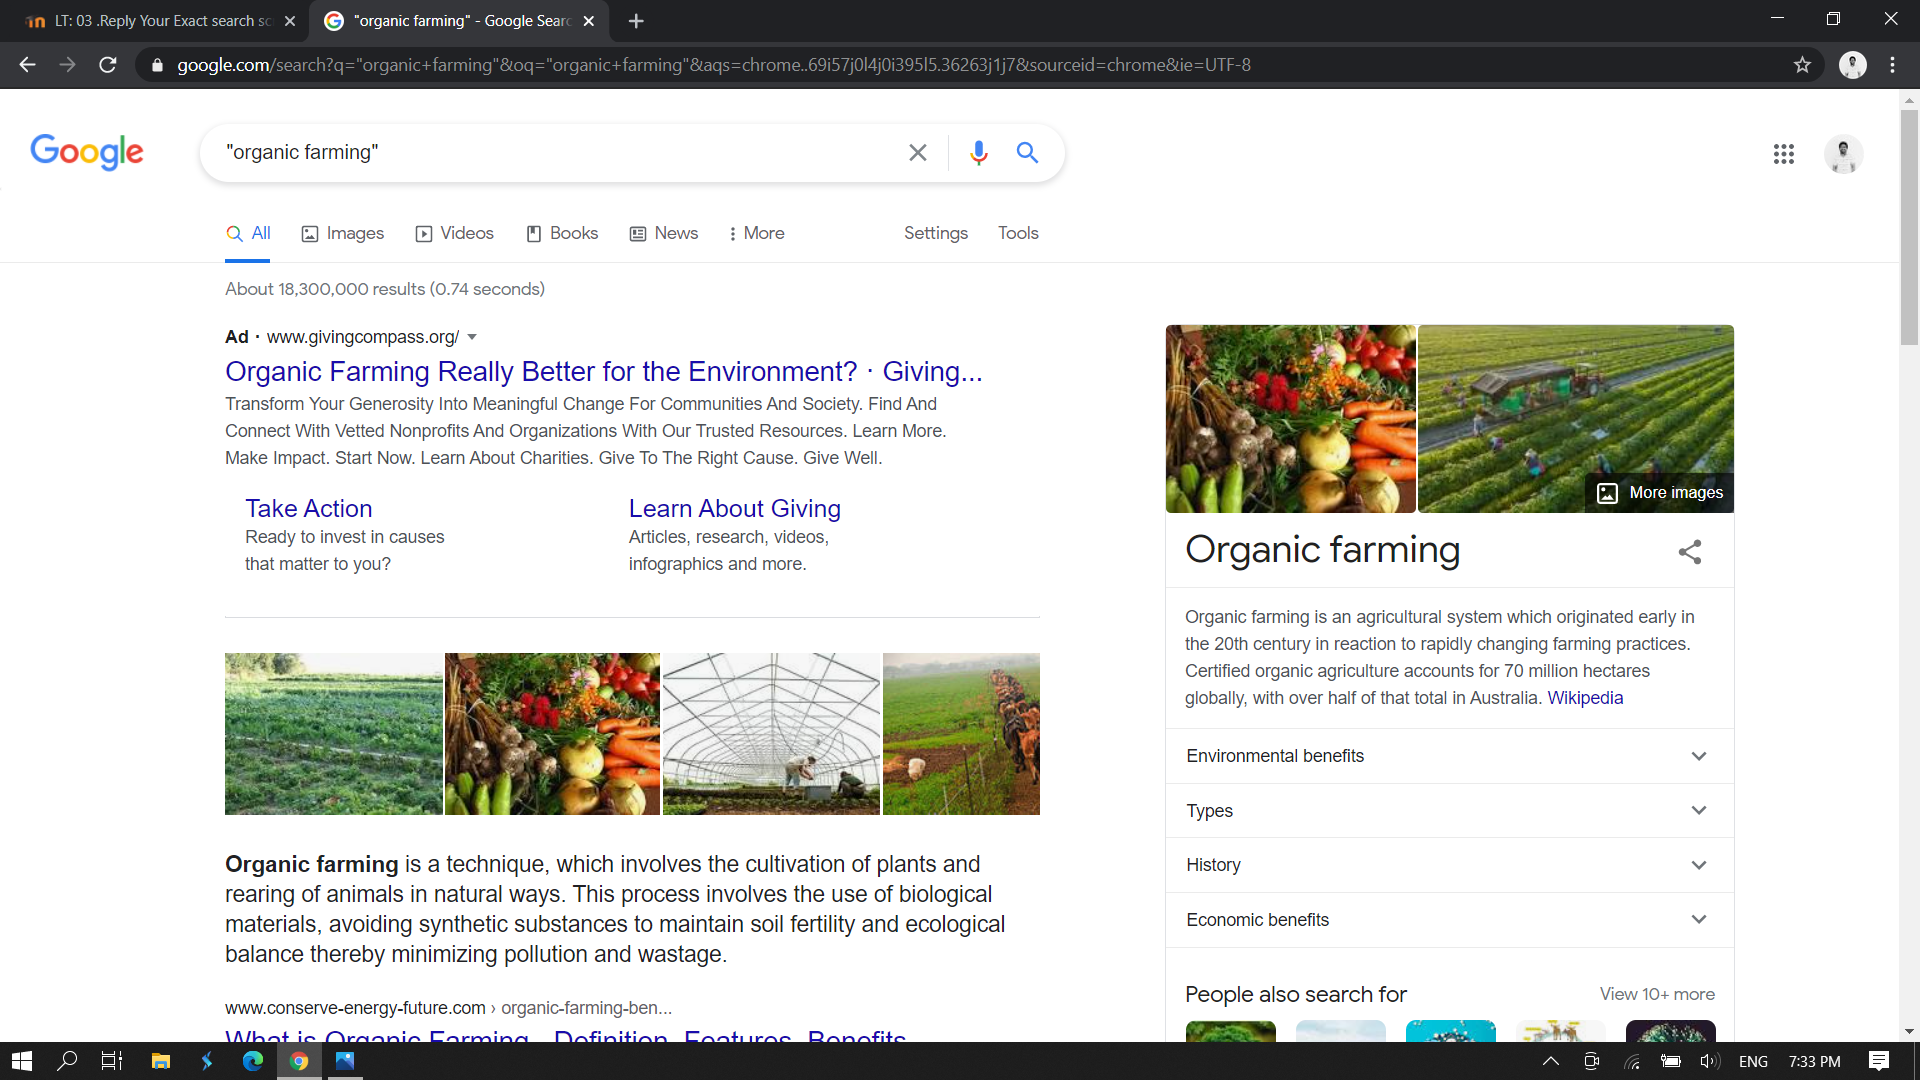Viewport: 1920px width, 1080px height.
Task: Select the All results tab
Action: [x=248, y=233]
